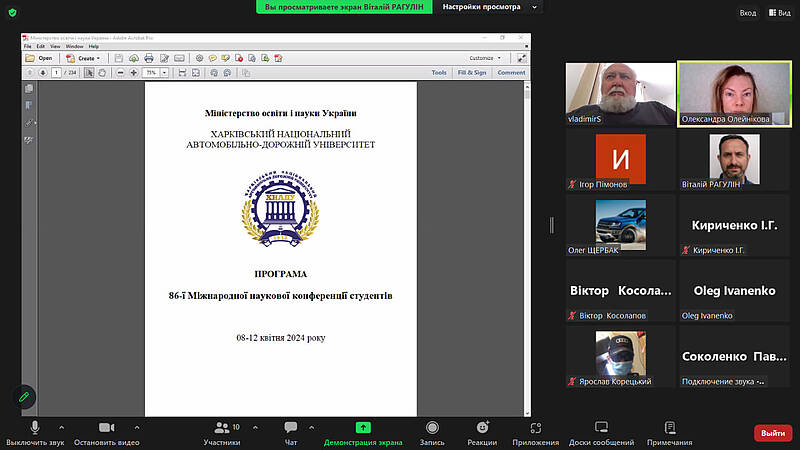Open the Window menu in Acrobat

pyautogui.click(x=74, y=46)
